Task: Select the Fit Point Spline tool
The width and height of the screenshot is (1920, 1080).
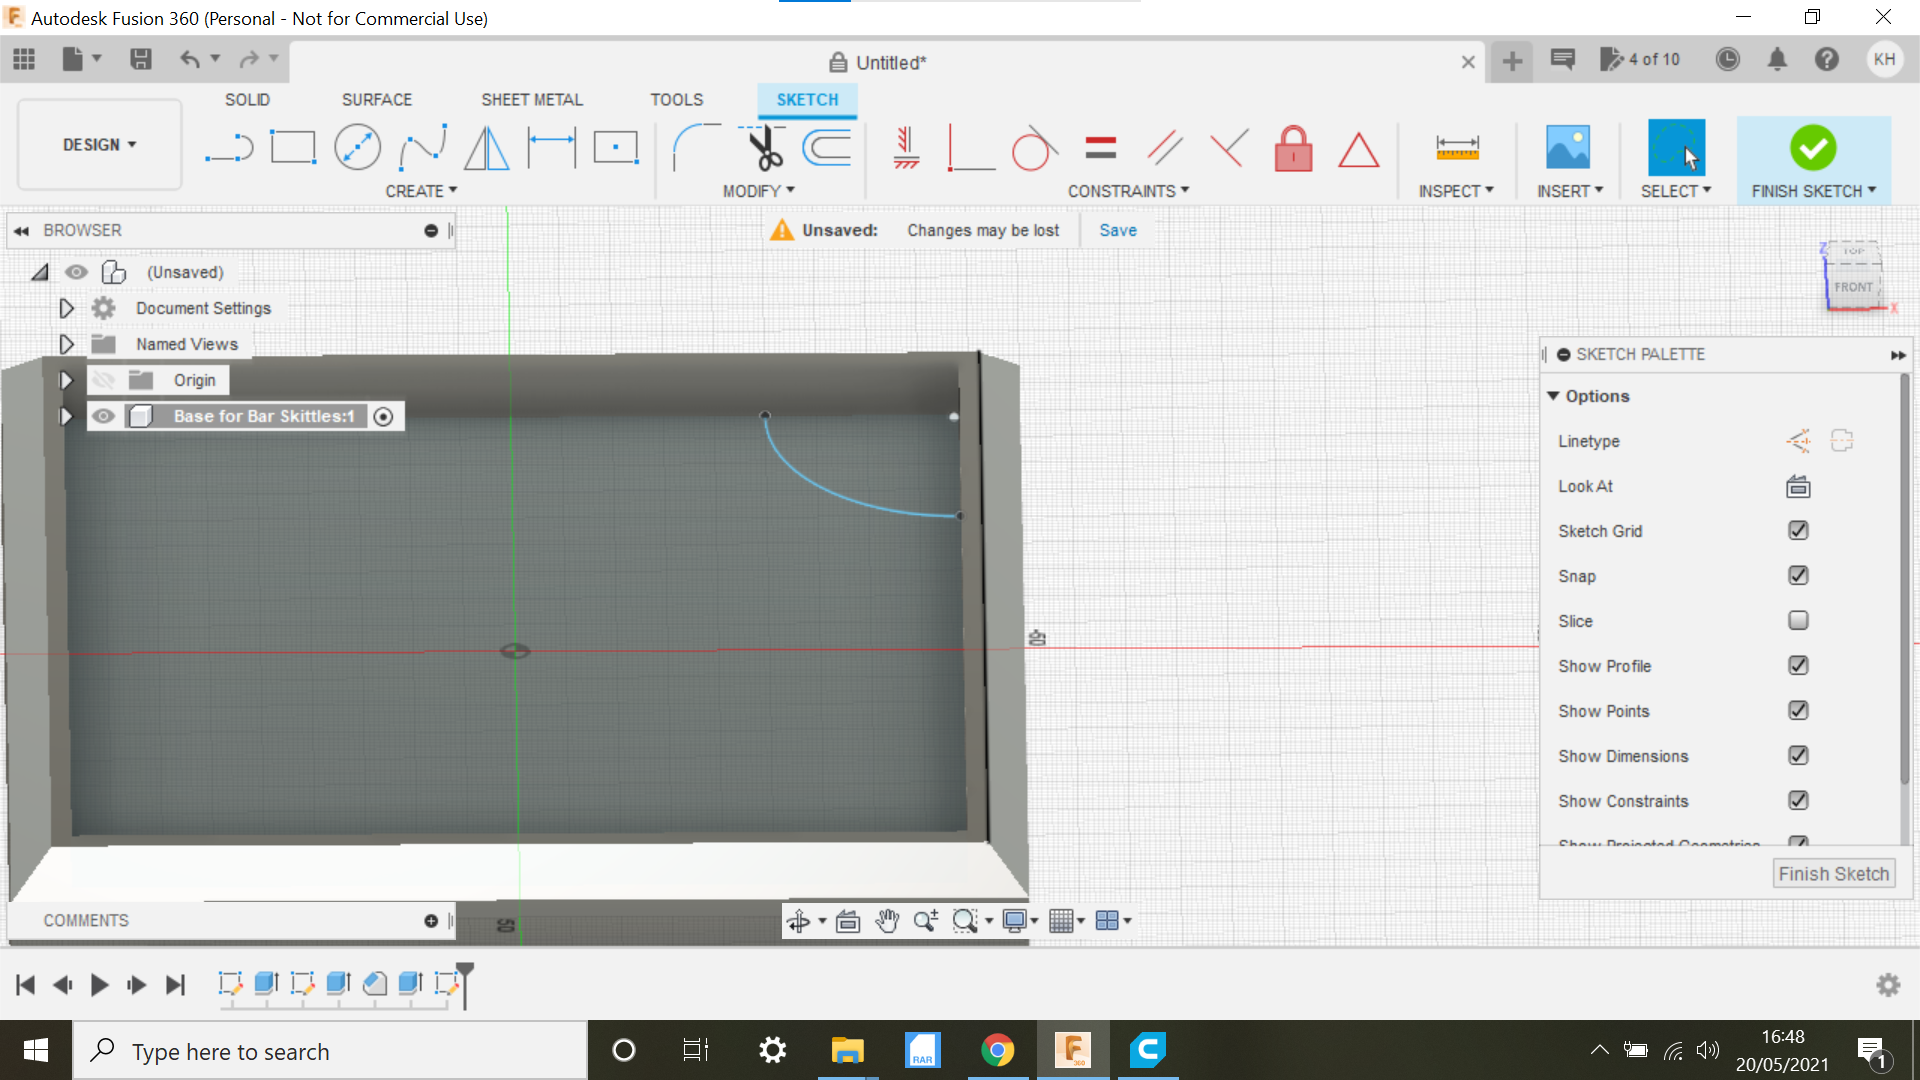Action: (421, 146)
